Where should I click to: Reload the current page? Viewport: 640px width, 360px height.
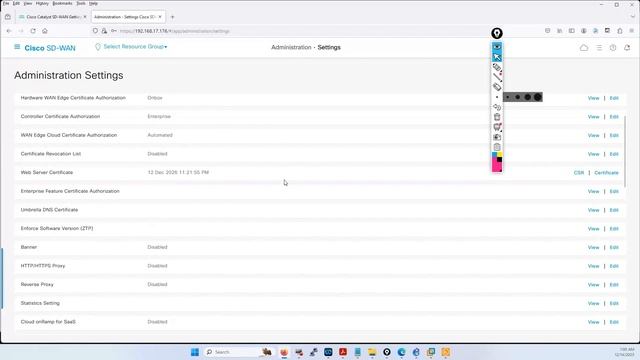point(33,31)
